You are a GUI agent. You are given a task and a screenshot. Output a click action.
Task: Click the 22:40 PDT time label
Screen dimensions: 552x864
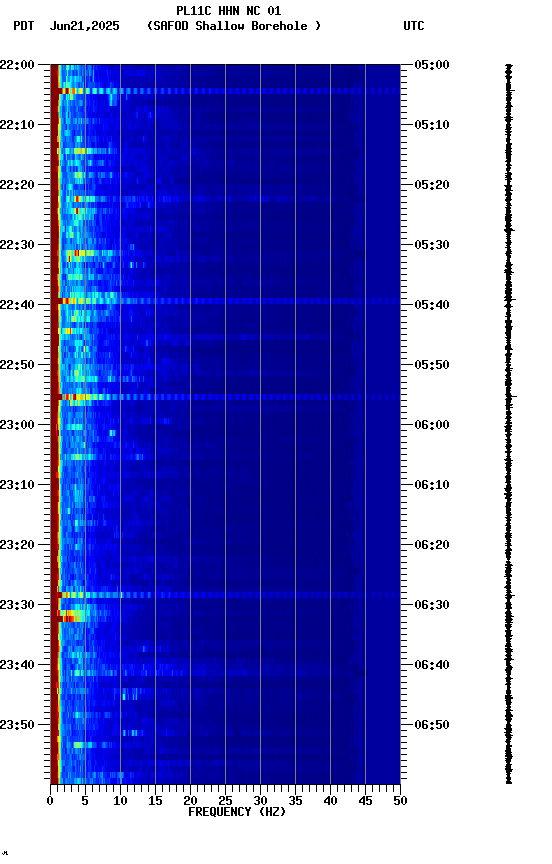pyautogui.click(x=17, y=305)
